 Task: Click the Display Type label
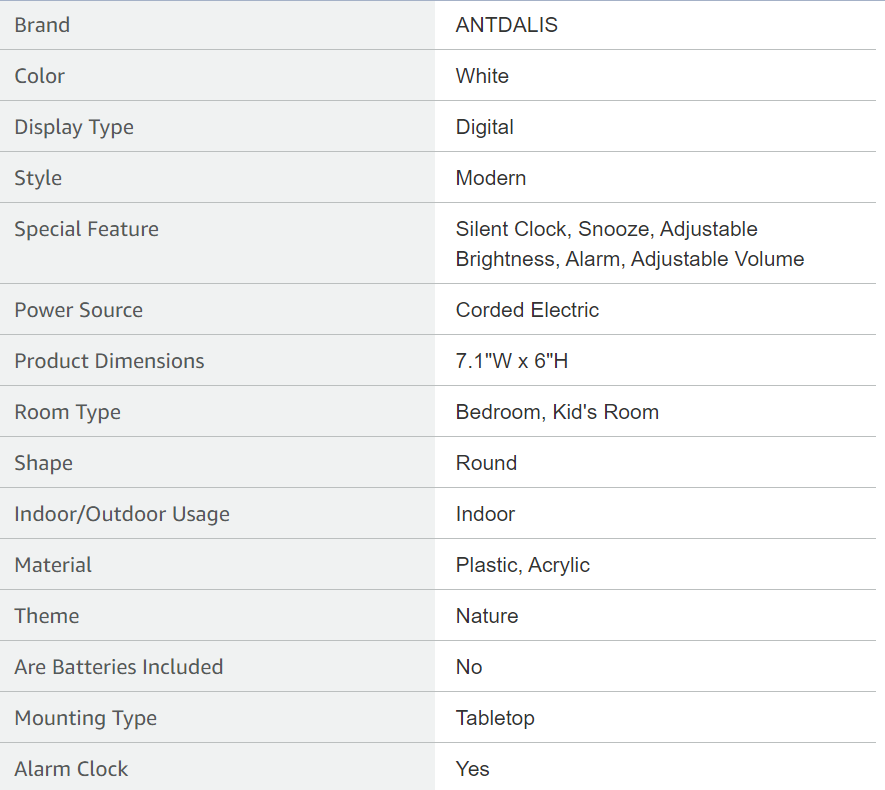click(x=74, y=127)
